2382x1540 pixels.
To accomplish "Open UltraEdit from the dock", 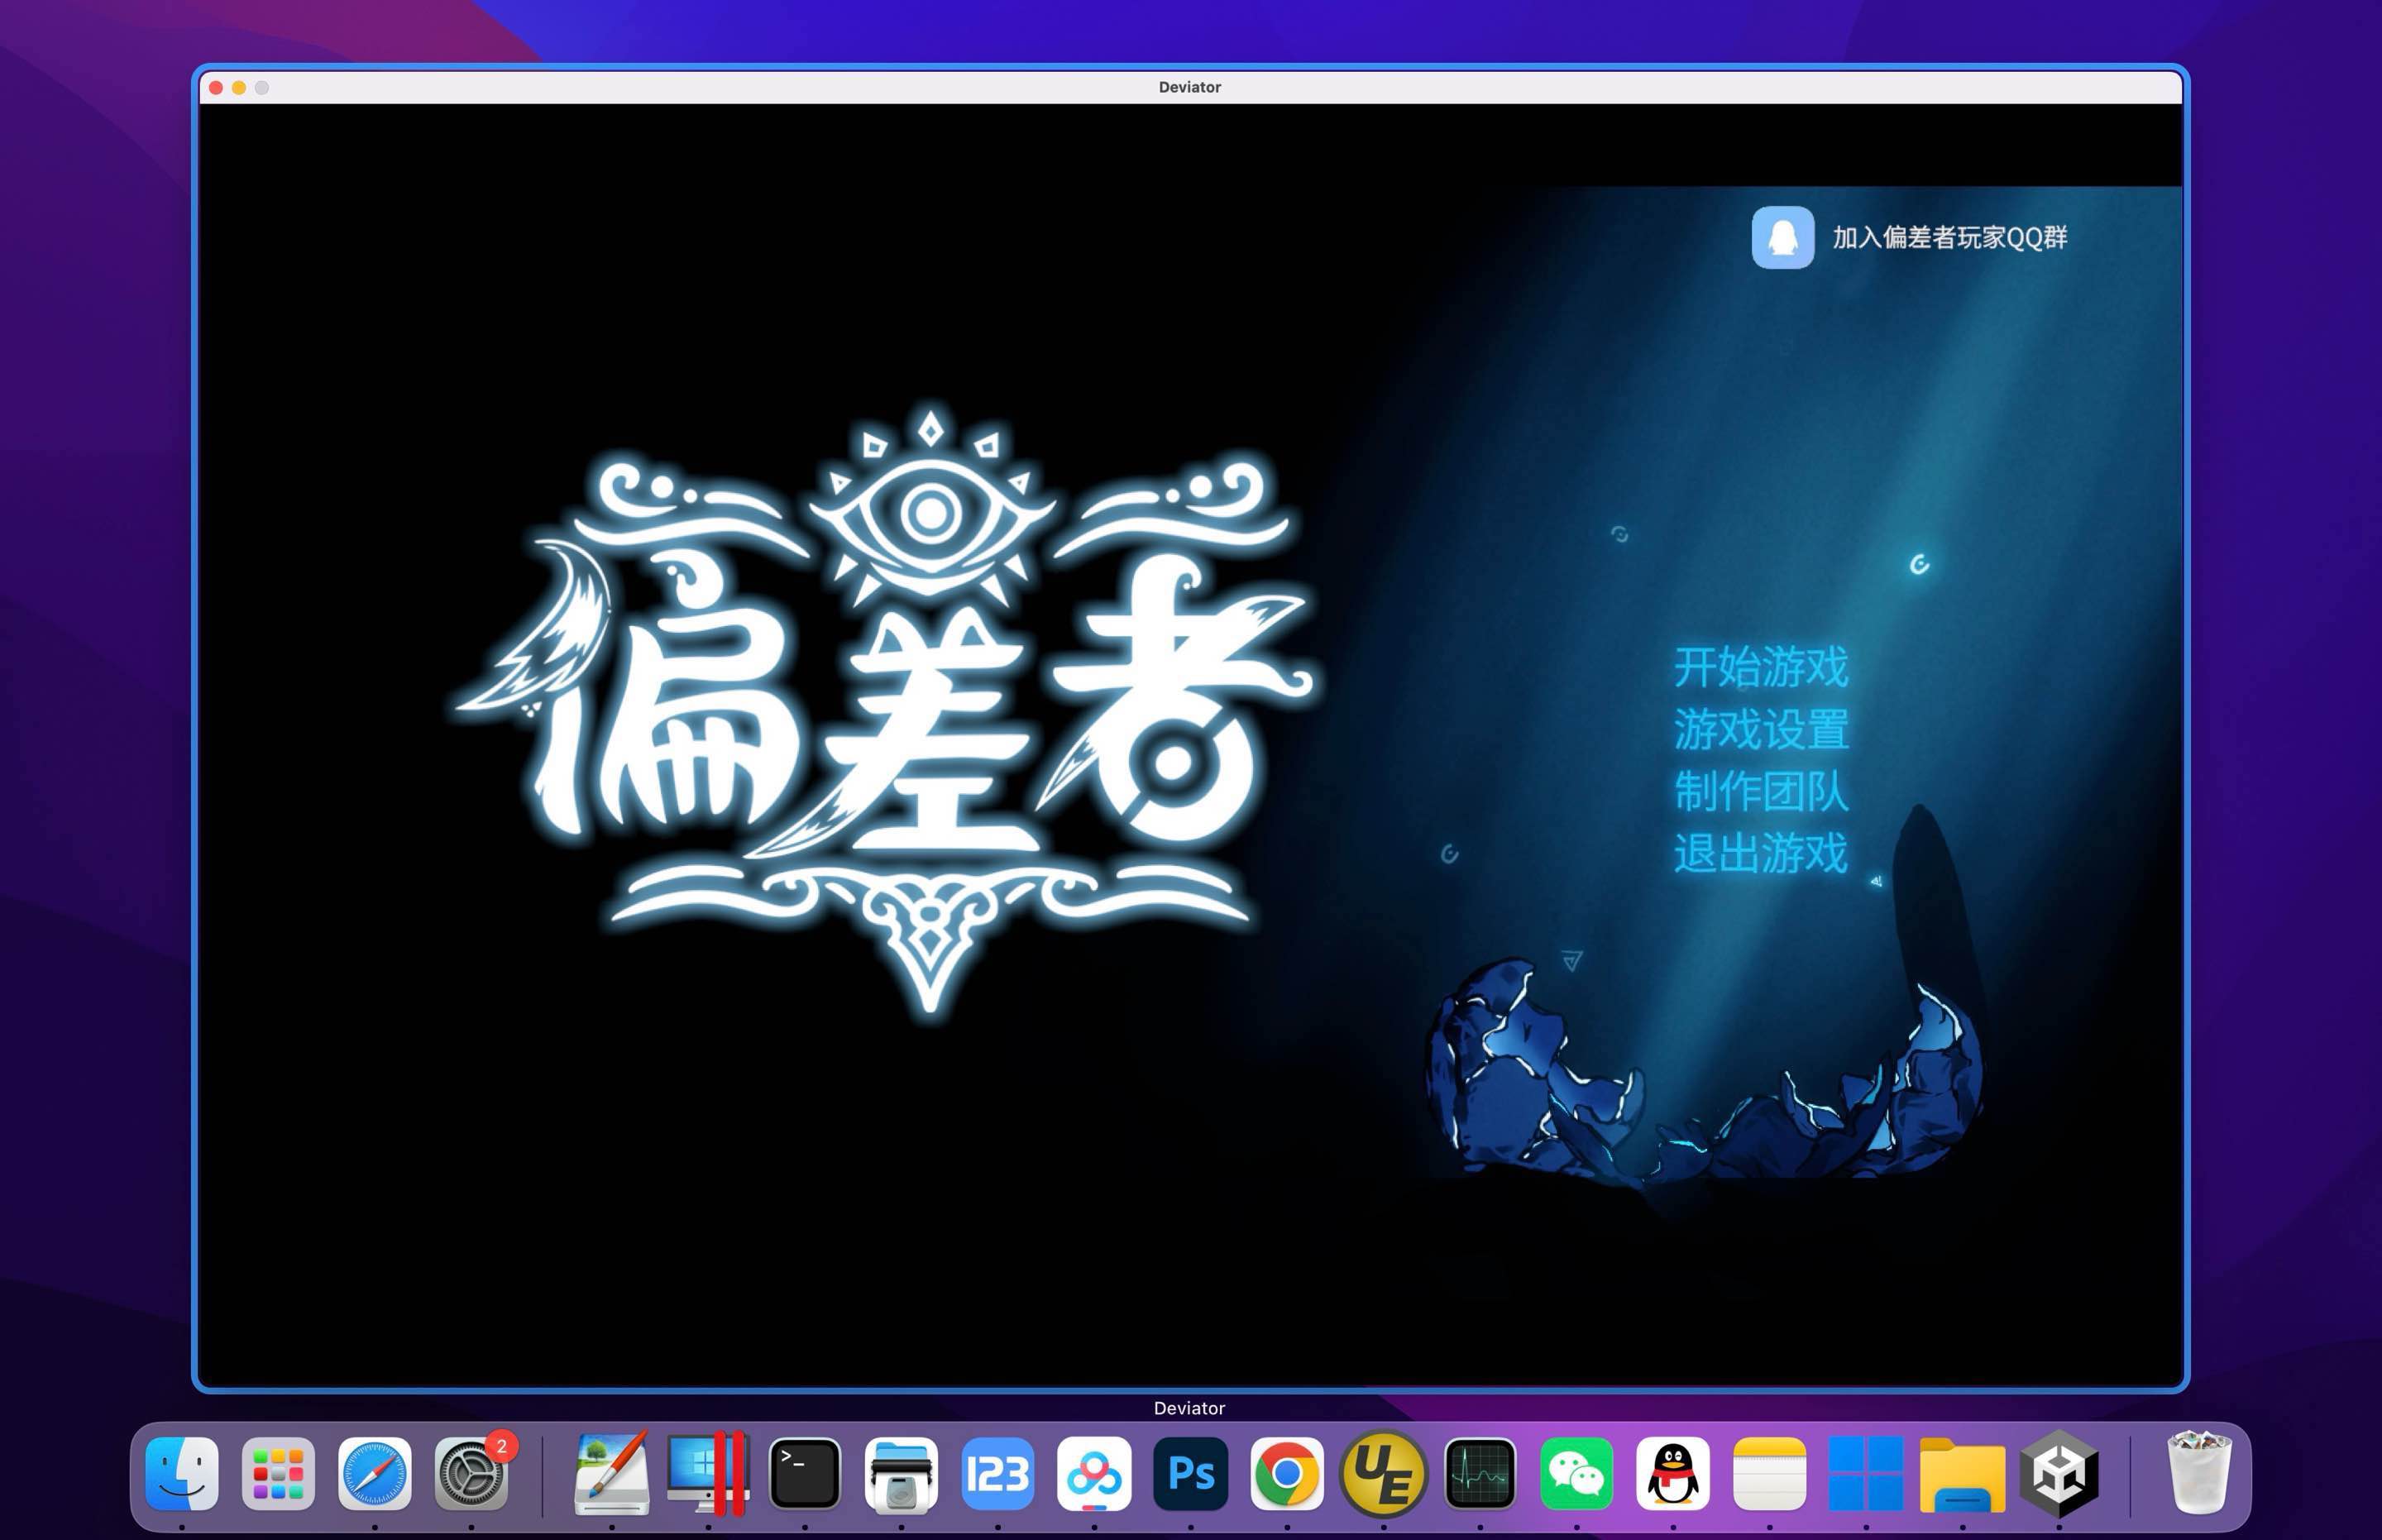I will click(x=1383, y=1474).
